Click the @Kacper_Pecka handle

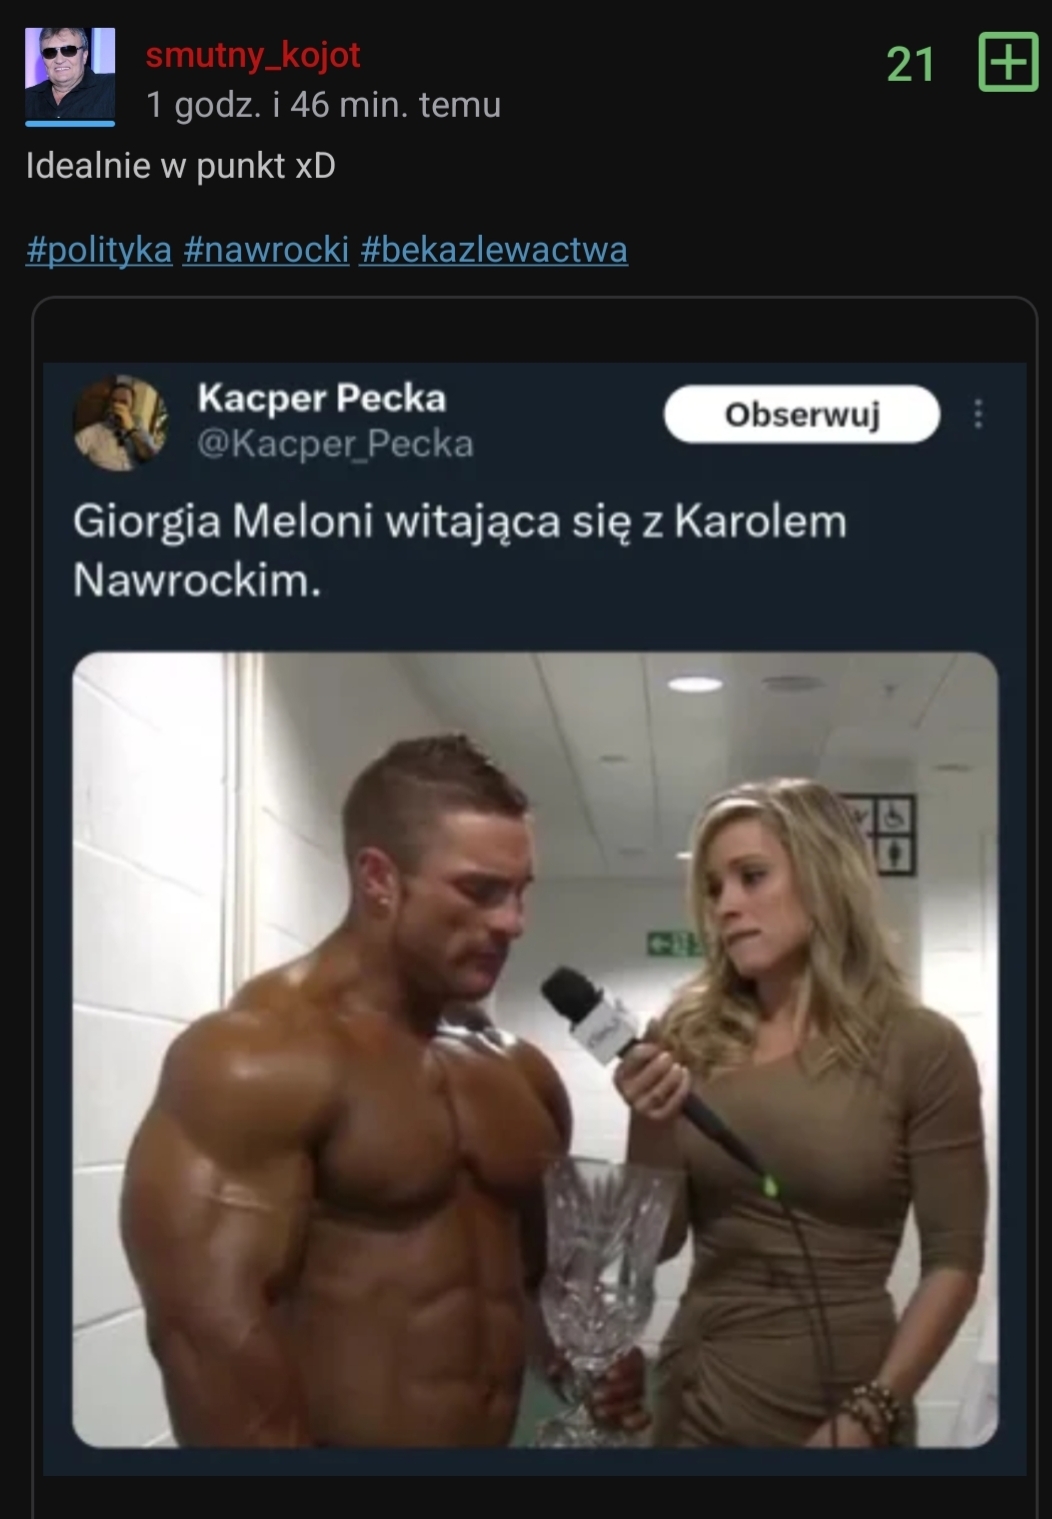[335, 443]
